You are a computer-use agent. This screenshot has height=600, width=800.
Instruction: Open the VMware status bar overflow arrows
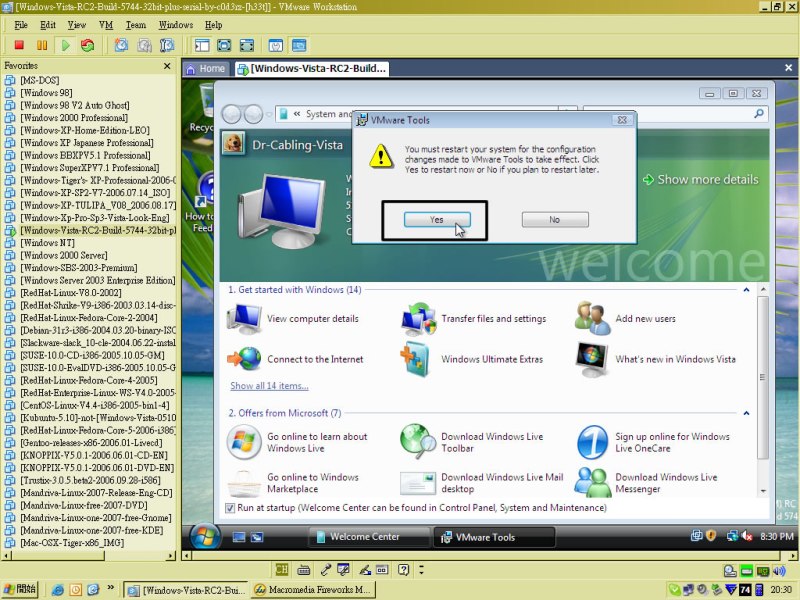click(421, 570)
